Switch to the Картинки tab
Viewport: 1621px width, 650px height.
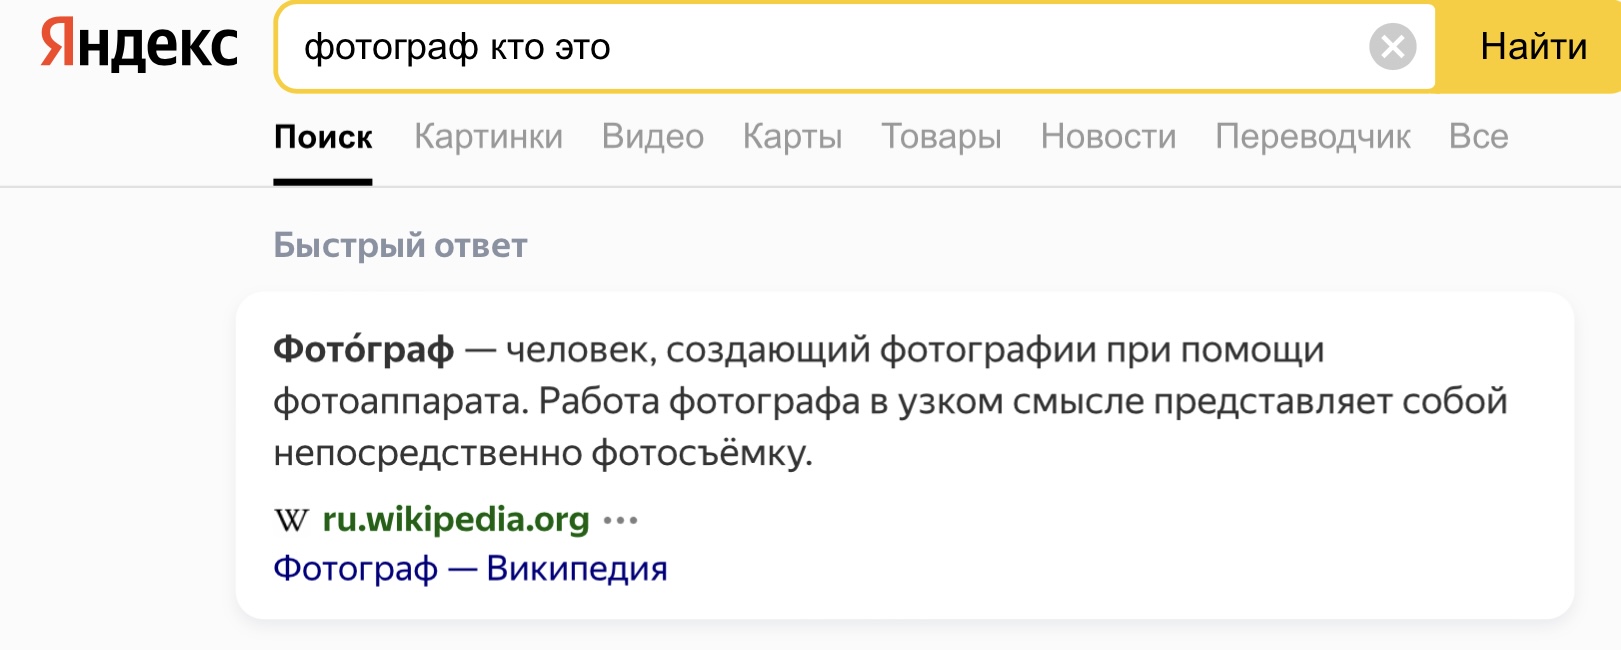click(488, 137)
